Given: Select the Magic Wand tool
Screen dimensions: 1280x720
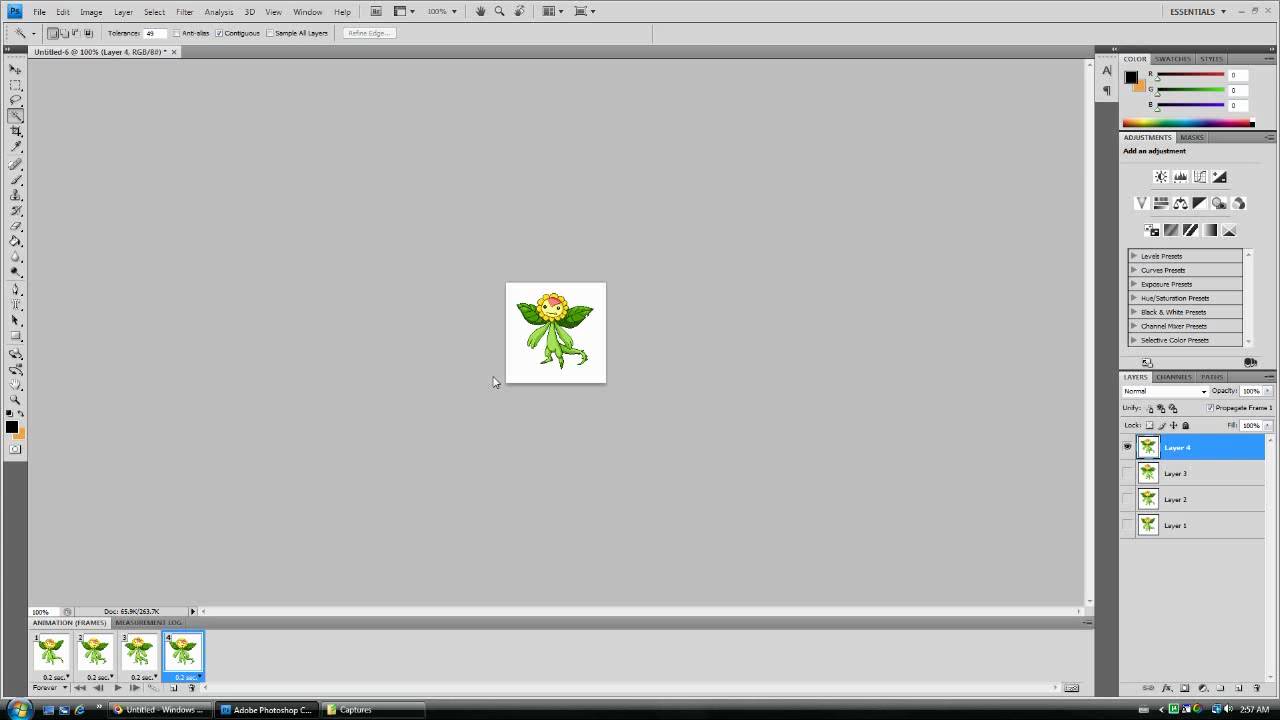Looking at the screenshot, I should click(16, 116).
